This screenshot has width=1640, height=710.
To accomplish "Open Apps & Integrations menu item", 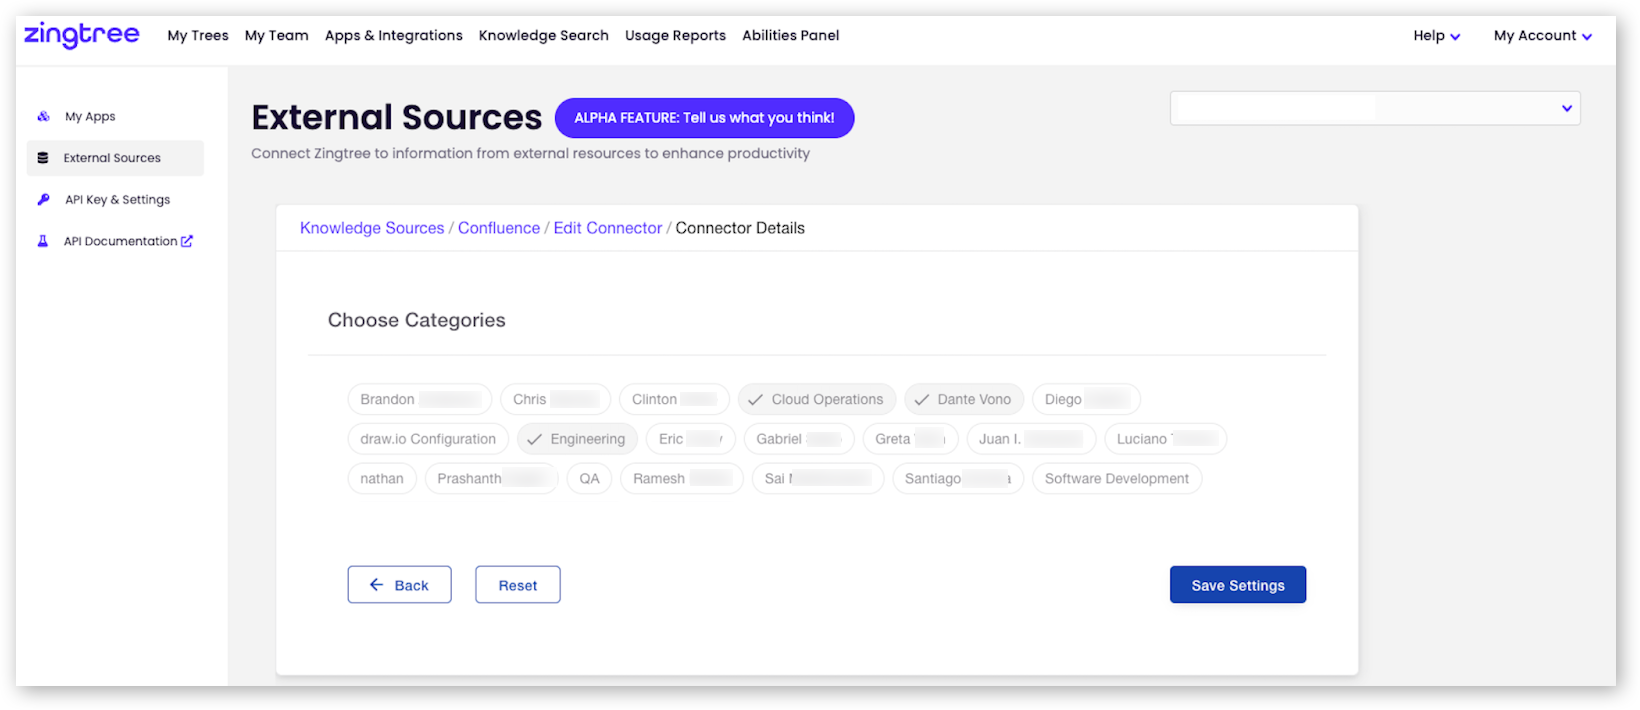I will tap(394, 35).
